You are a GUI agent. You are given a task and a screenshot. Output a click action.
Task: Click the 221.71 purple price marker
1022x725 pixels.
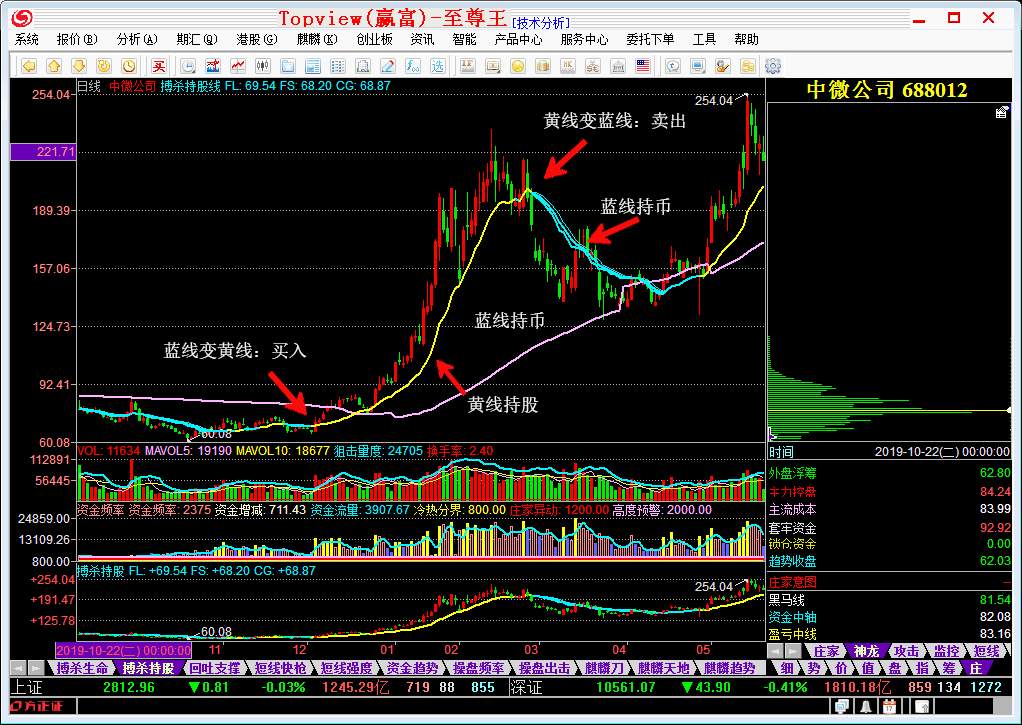(43, 152)
